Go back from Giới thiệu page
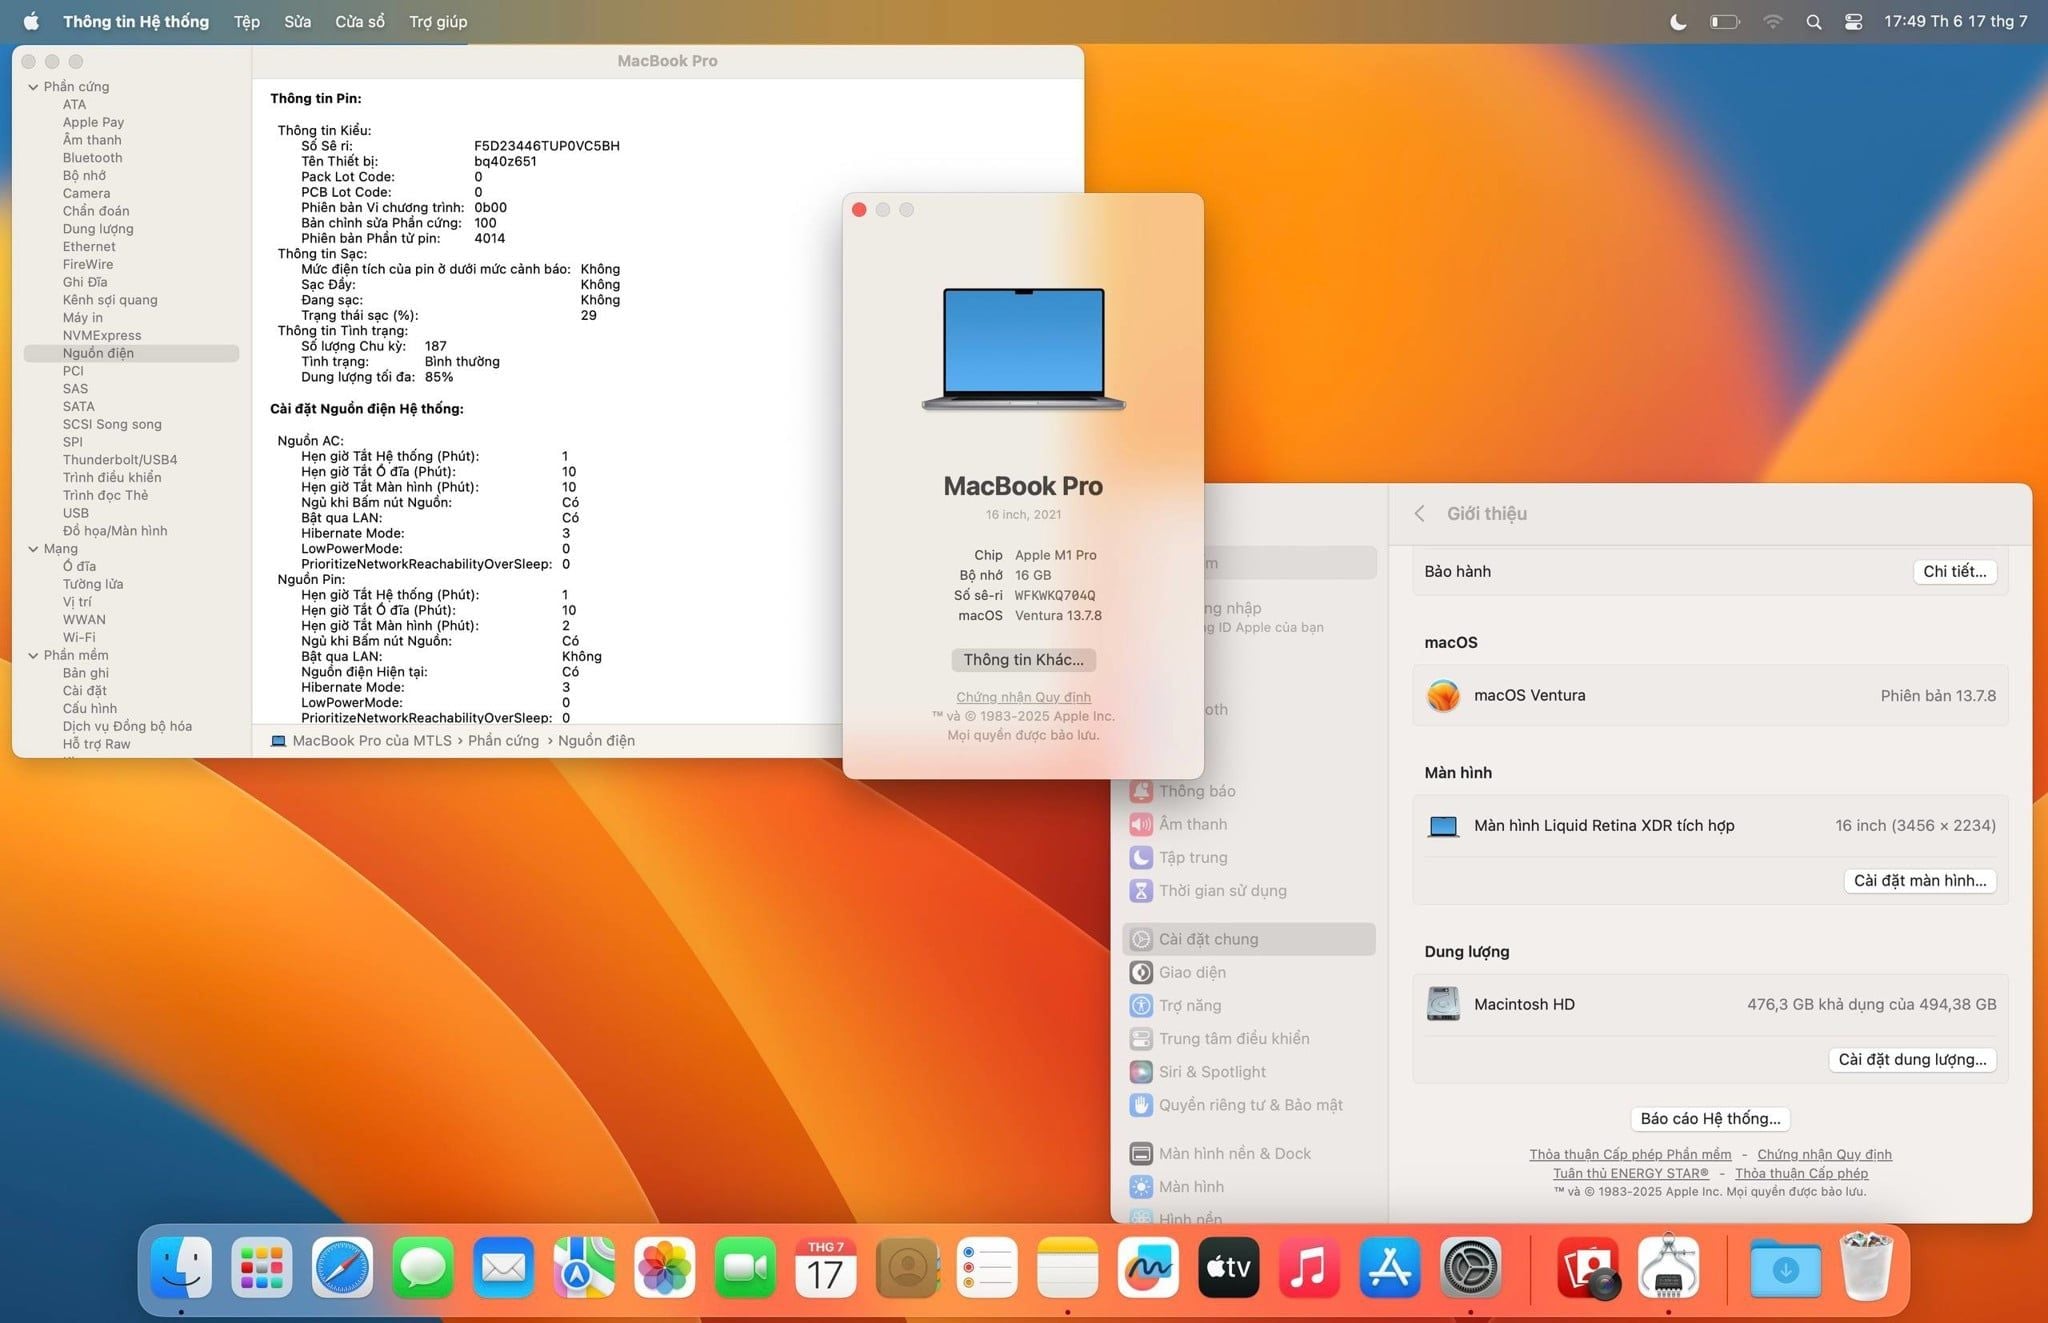 tap(1419, 513)
